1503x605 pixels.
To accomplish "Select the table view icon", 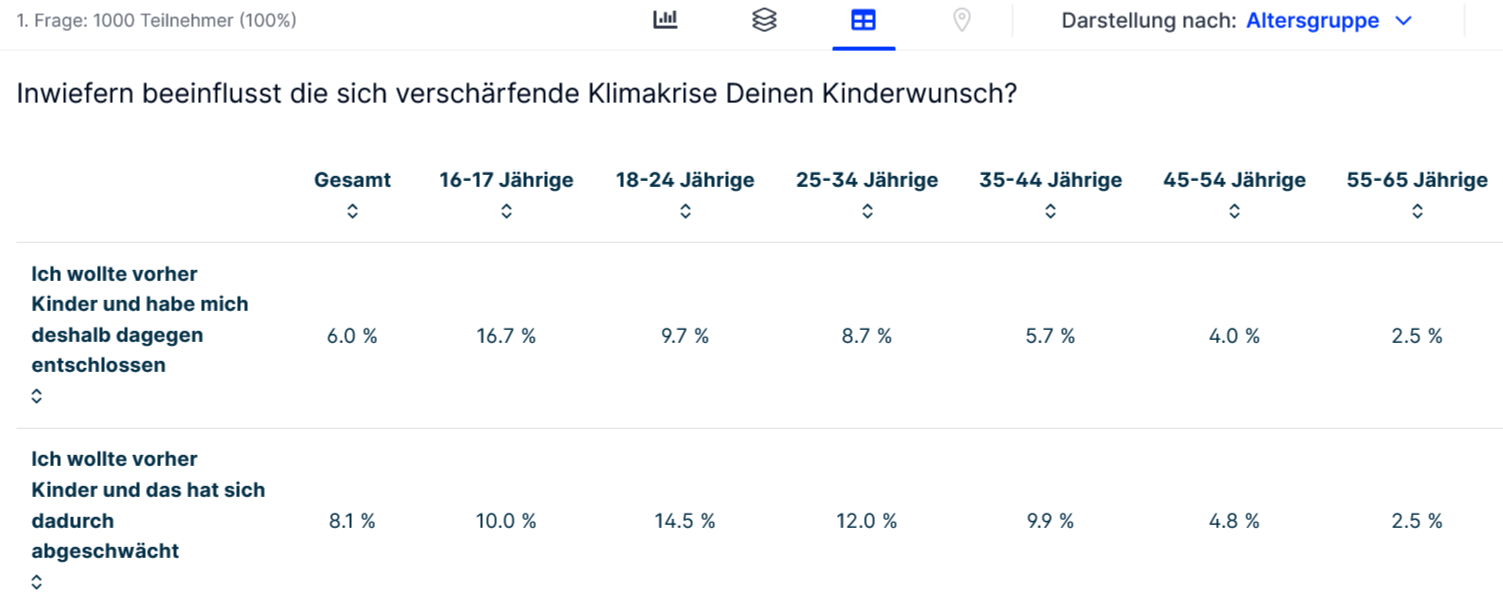I will 863,20.
